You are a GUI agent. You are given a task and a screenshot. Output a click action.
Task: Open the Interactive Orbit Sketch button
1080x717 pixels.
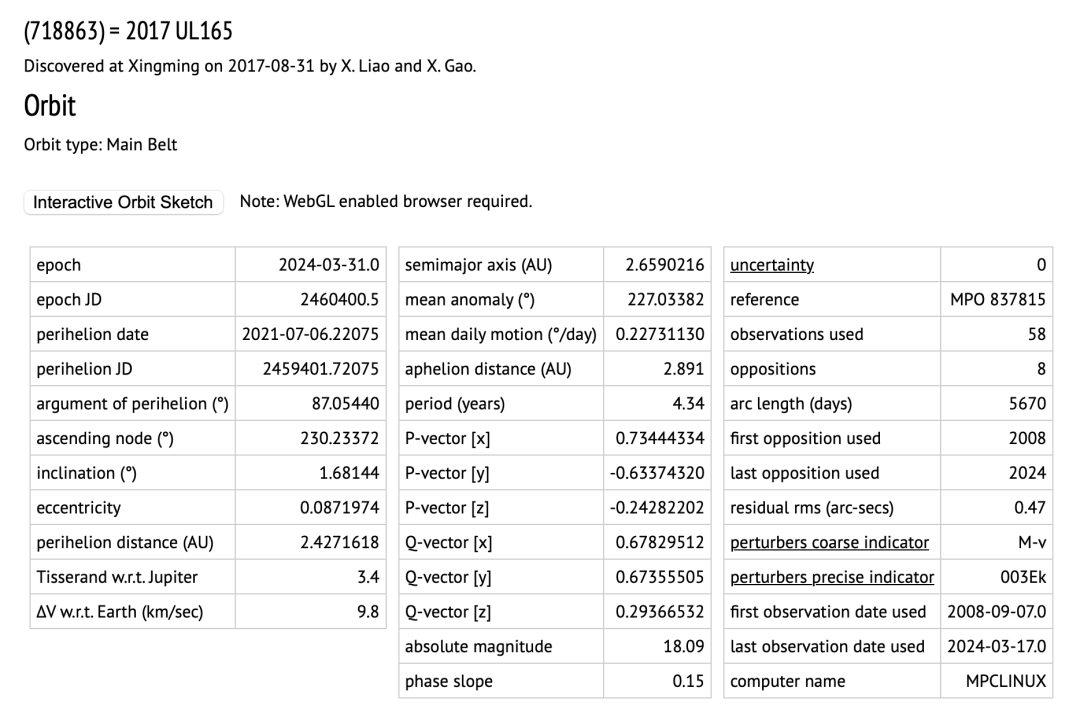pyautogui.click(x=123, y=202)
